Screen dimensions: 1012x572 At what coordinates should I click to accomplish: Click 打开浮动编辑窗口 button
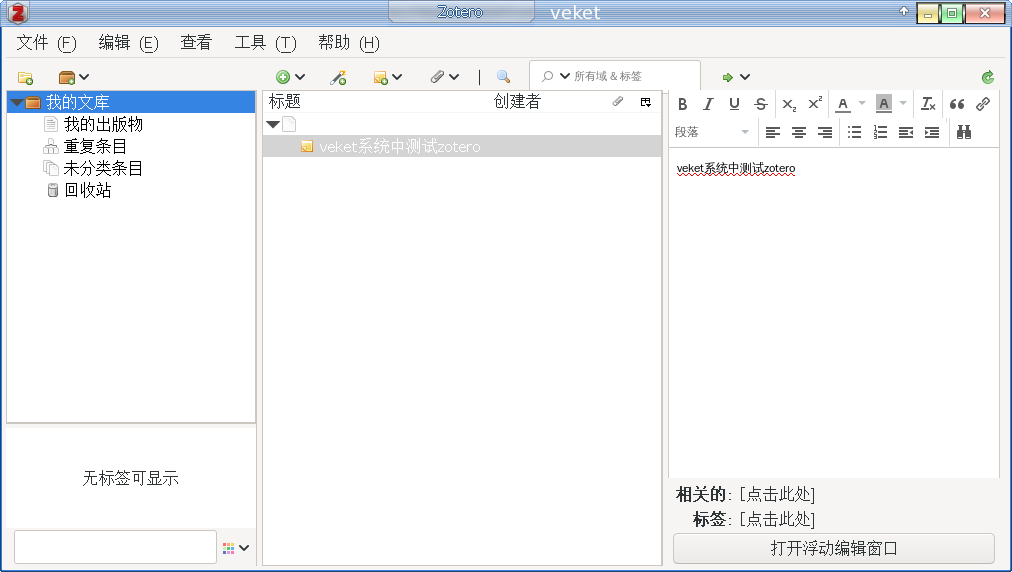click(x=834, y=549)
